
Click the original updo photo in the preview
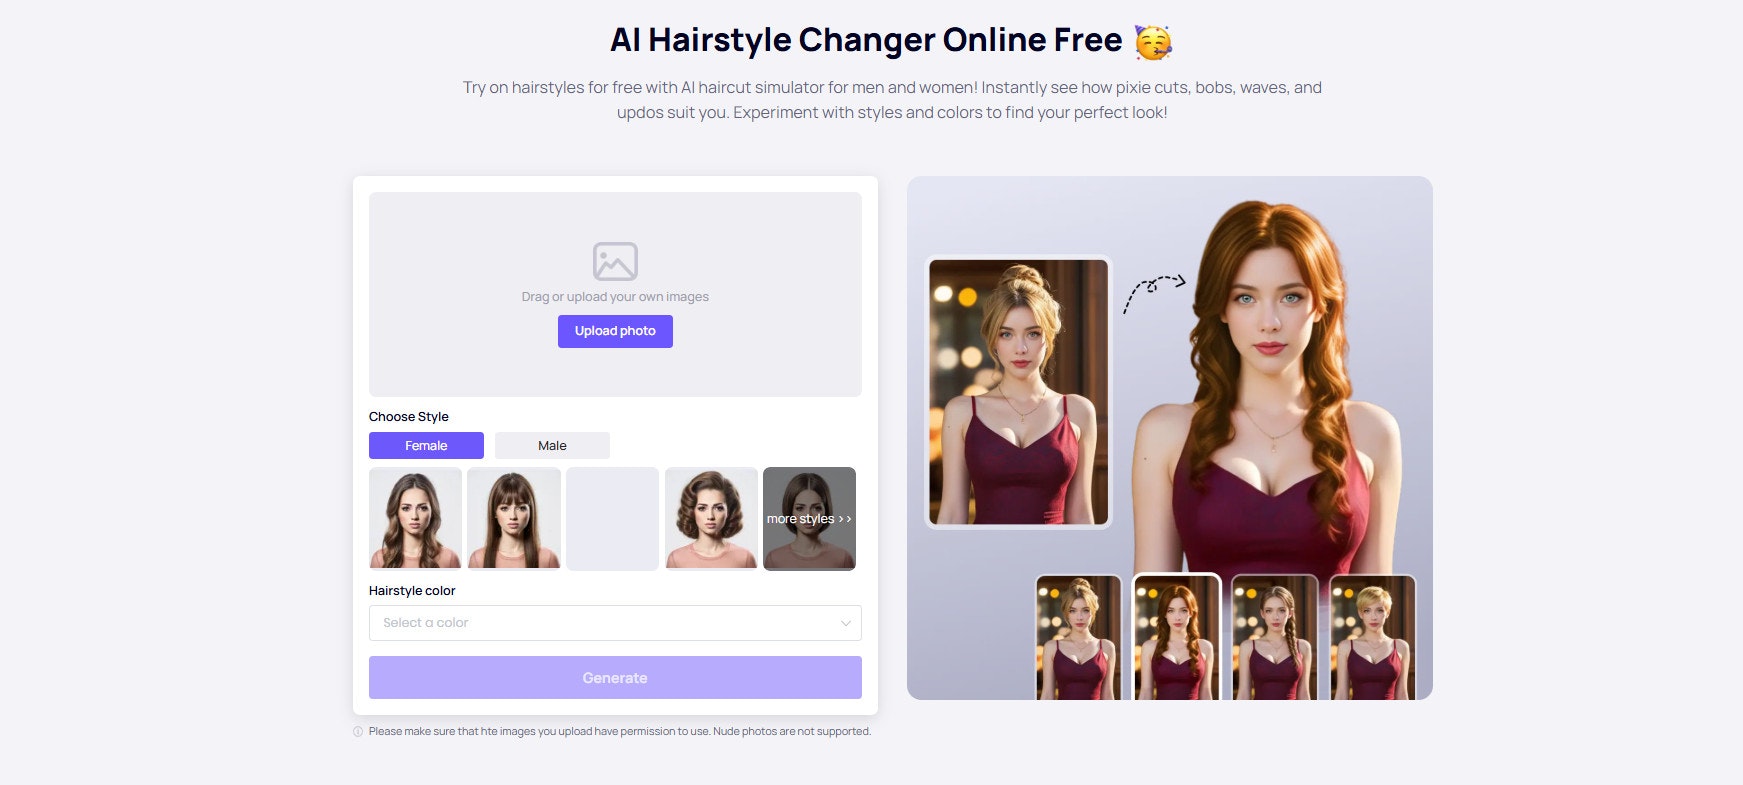click(1018, 391)
